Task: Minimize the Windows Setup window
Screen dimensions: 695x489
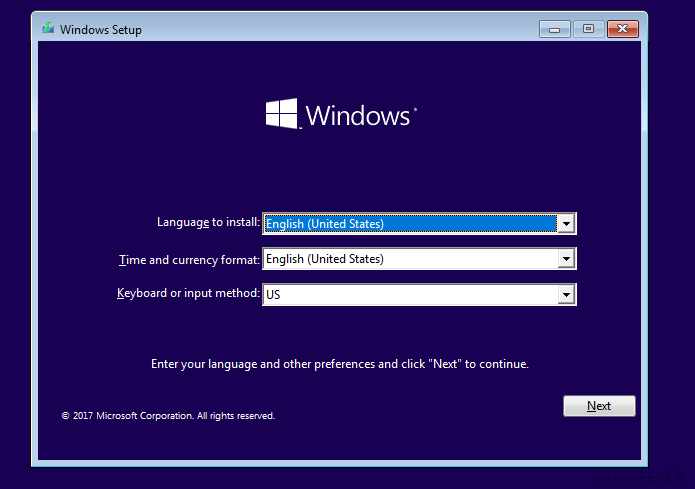Action: tap(554, 30)
